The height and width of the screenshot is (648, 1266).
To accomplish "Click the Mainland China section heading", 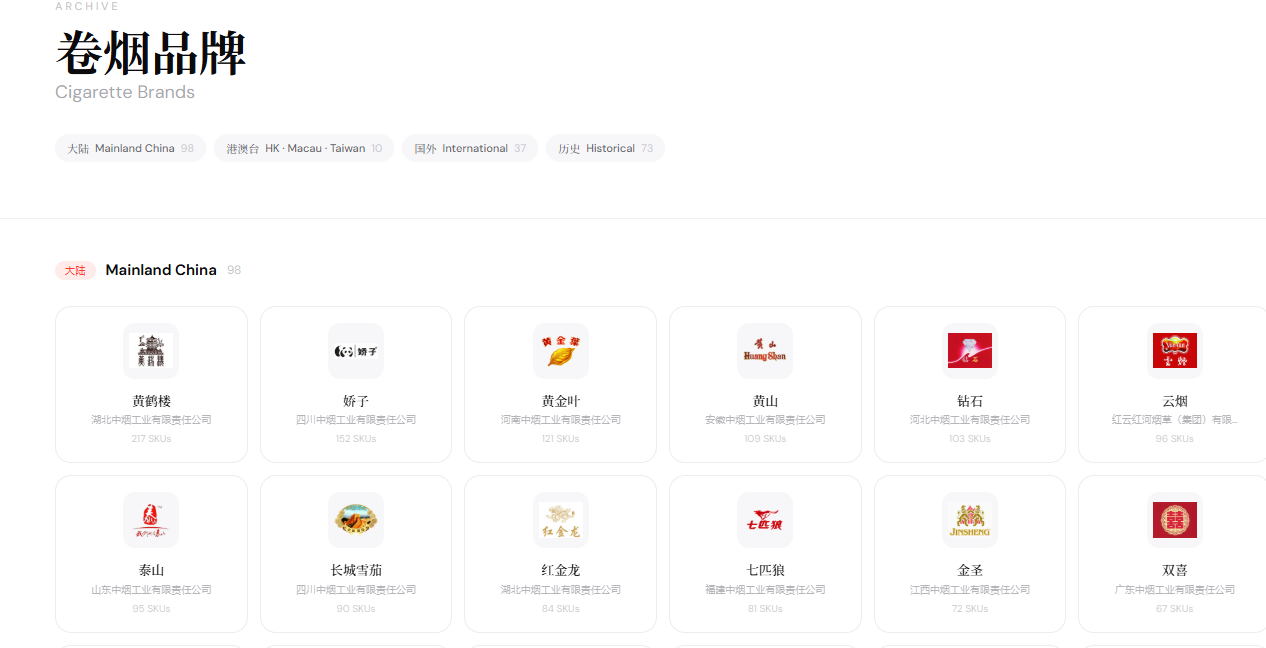I will (161, 270).
